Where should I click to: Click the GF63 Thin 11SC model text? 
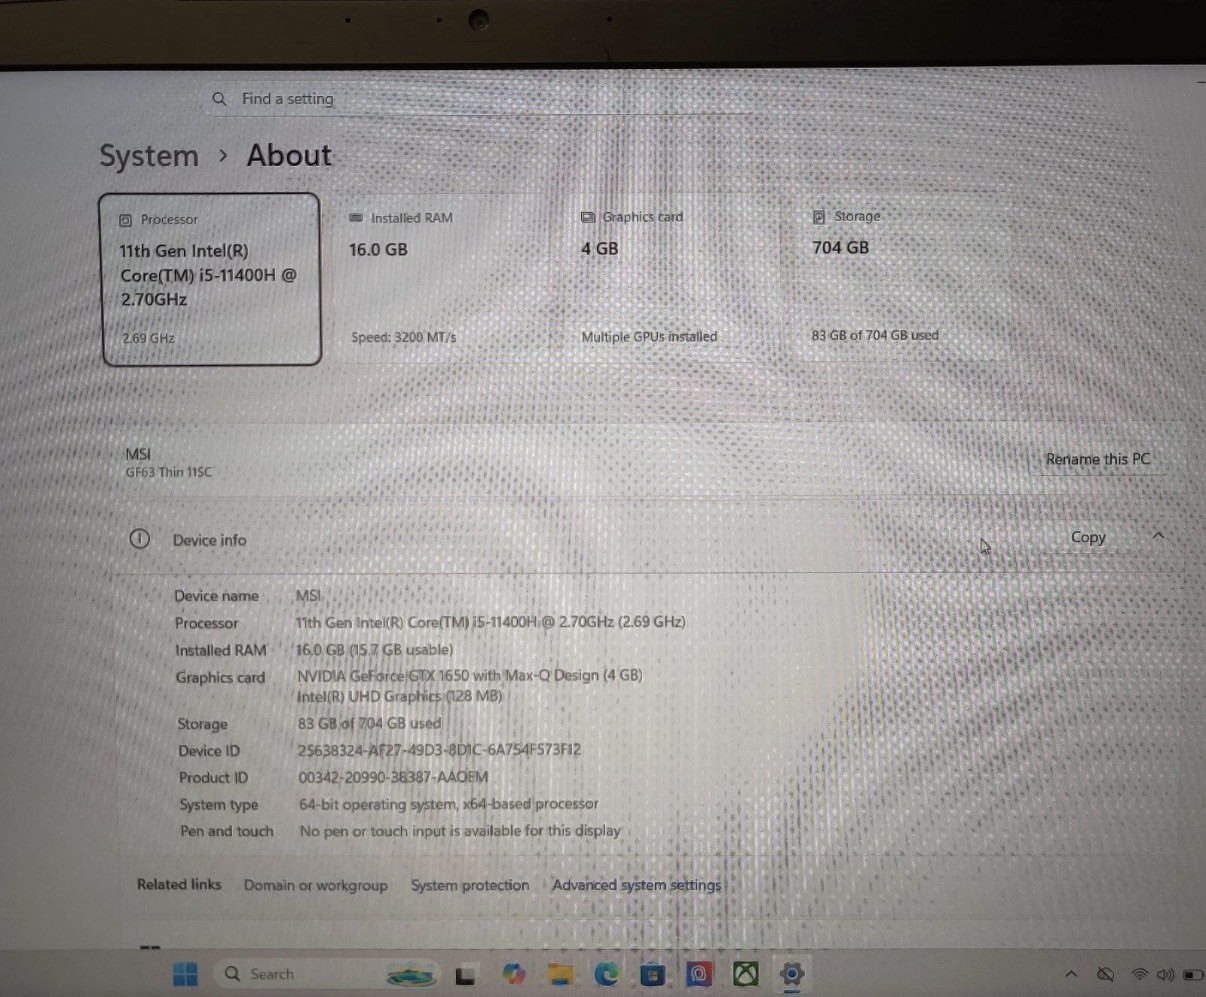(168, 472)
